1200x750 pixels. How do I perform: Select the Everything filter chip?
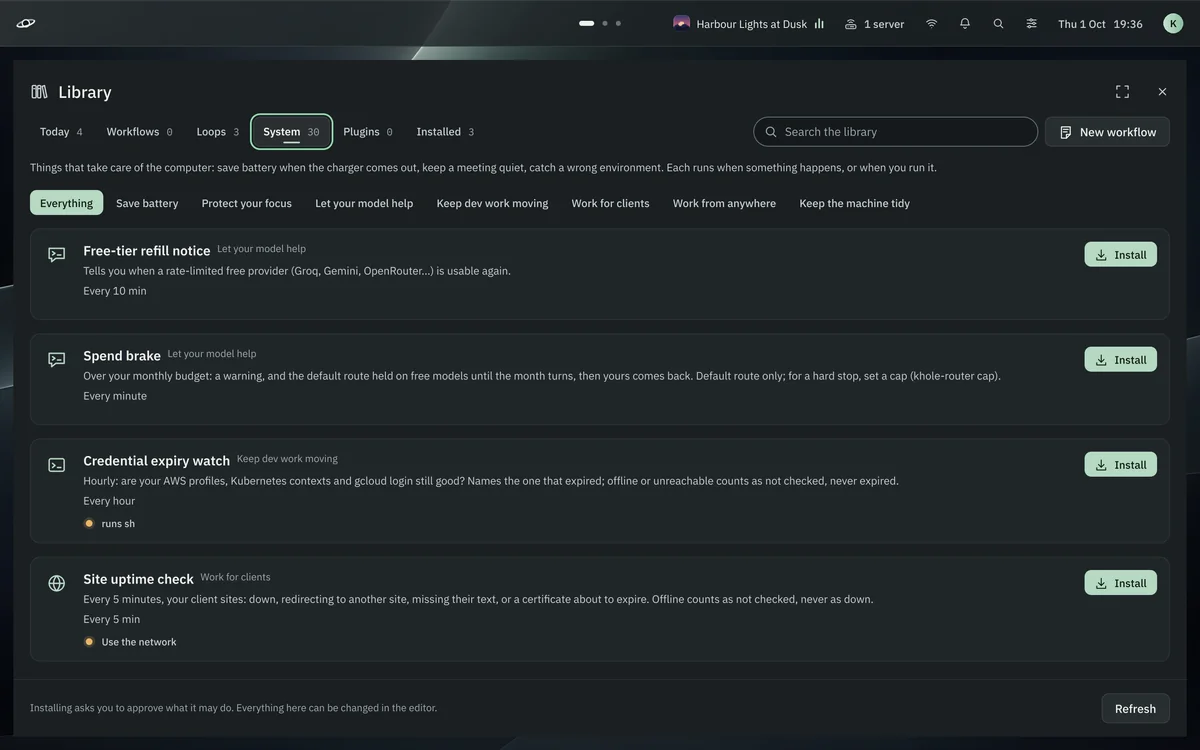pyautogui.click(x=66, y=203)
